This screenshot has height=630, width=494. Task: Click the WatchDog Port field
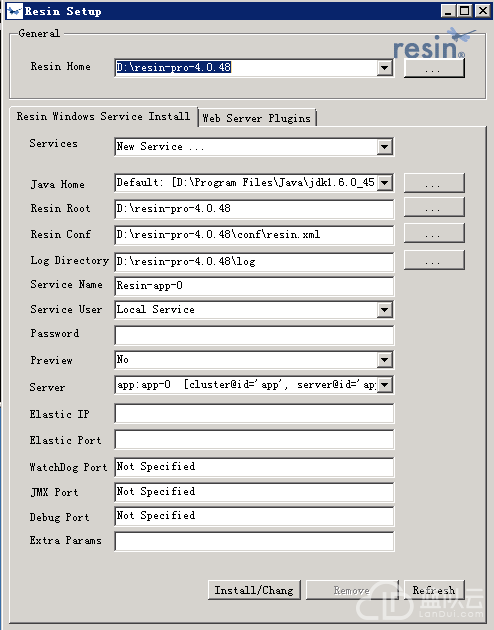pos(254,467)
